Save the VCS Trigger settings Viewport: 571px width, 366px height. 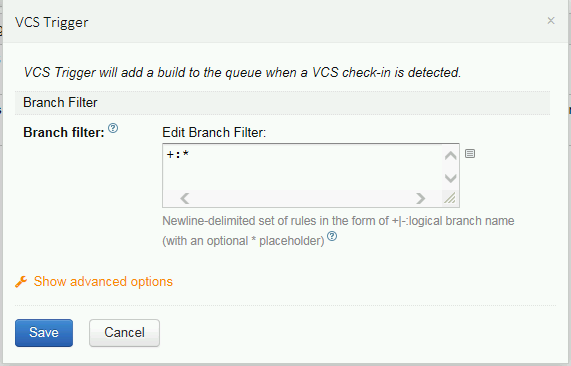click(44, 333)
